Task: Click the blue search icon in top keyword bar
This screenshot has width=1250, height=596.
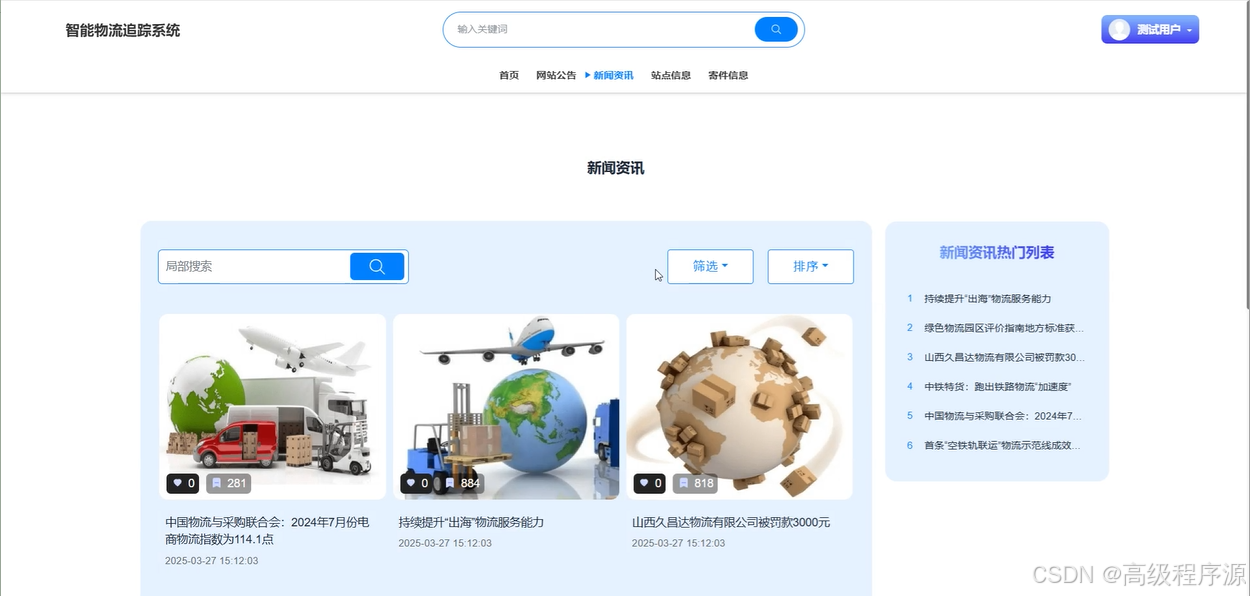Action: click(x=776, y=29)
